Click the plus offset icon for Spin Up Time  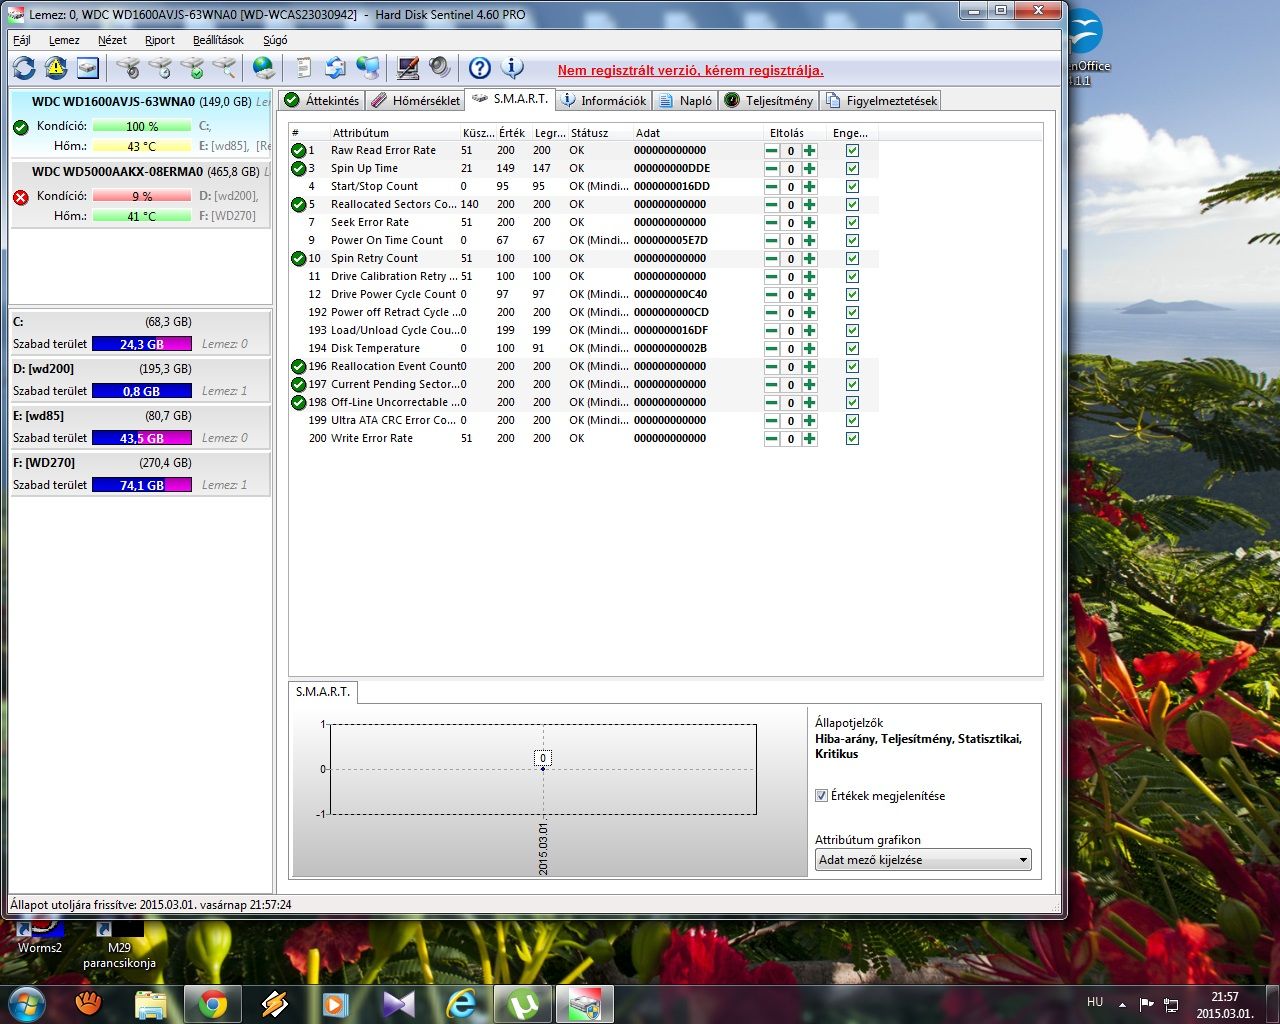coord(809,169)
